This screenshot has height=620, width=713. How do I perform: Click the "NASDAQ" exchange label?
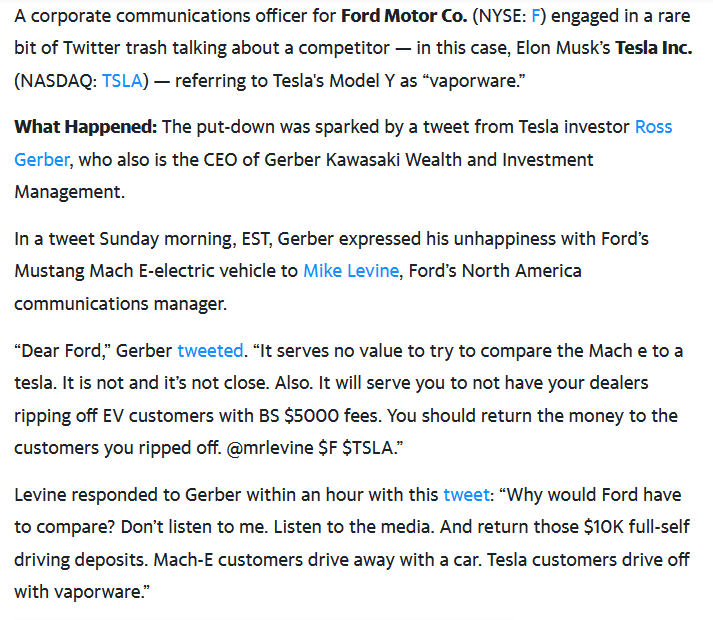pyautogui.click(x=56, y=81)
